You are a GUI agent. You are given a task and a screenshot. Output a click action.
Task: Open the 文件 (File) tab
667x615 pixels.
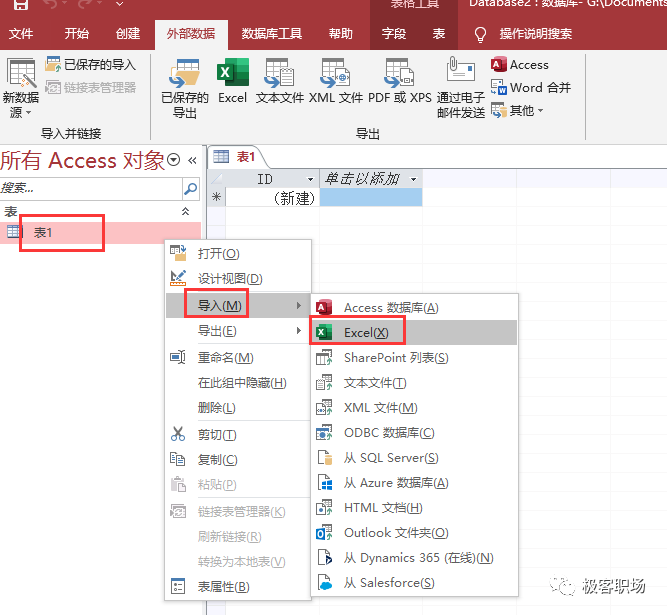(x=21, y=34)
